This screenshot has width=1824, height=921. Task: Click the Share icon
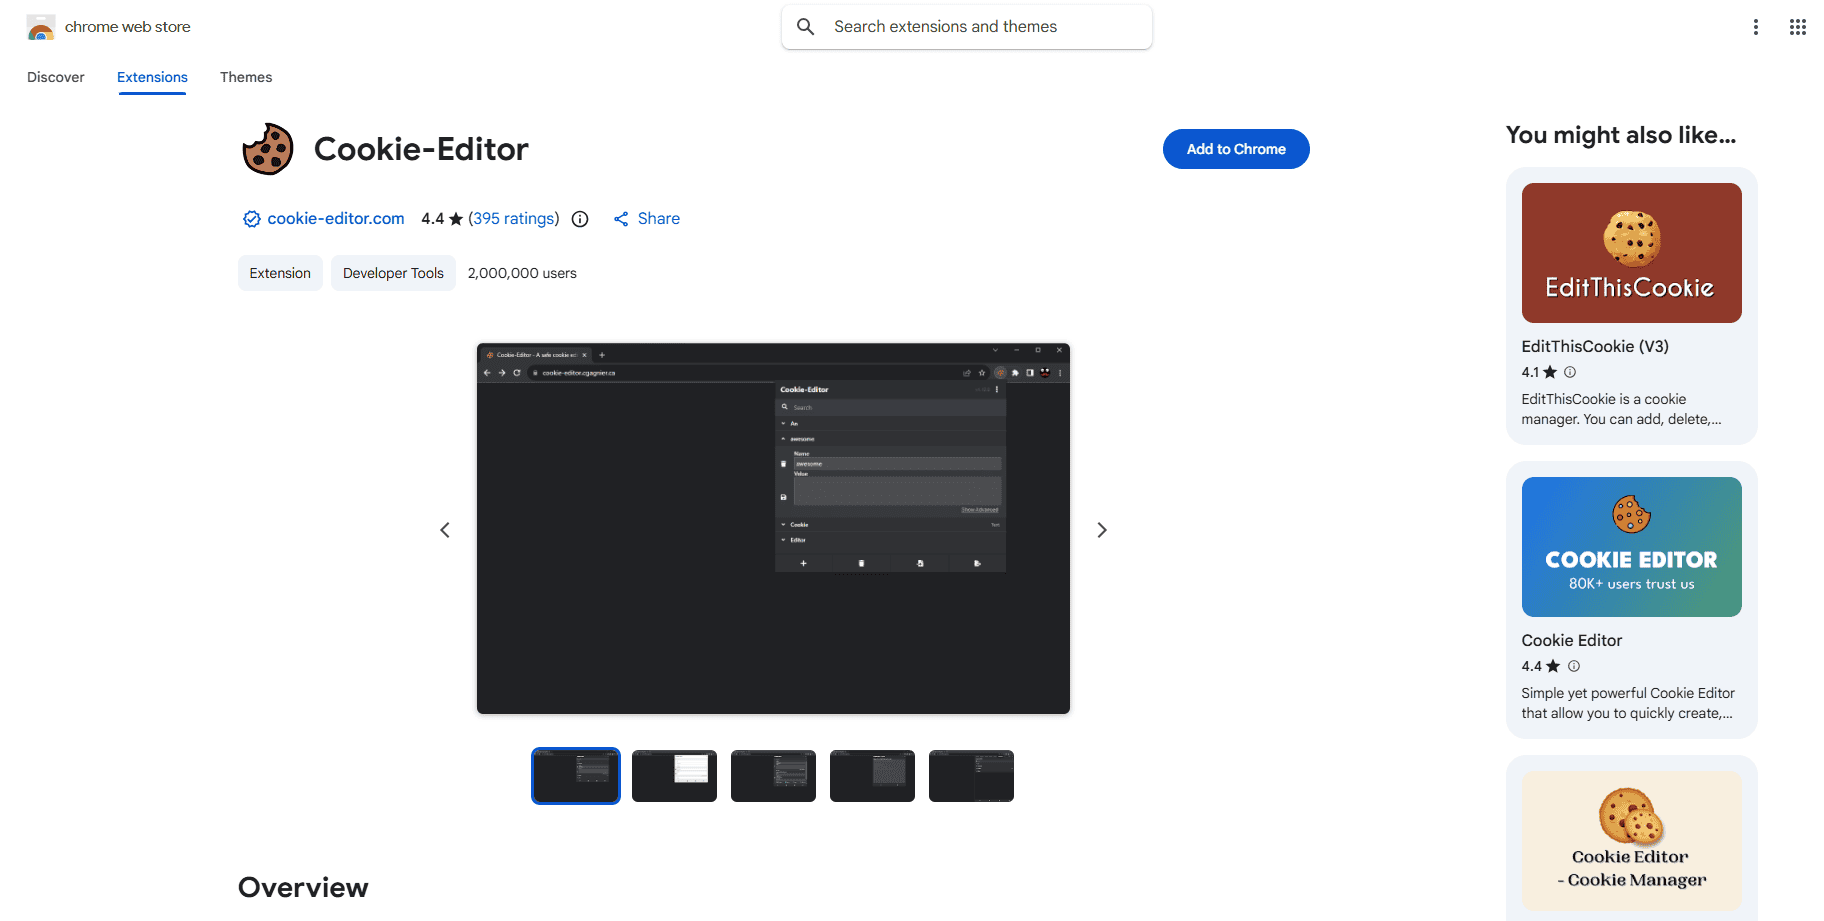coord(621,219)
